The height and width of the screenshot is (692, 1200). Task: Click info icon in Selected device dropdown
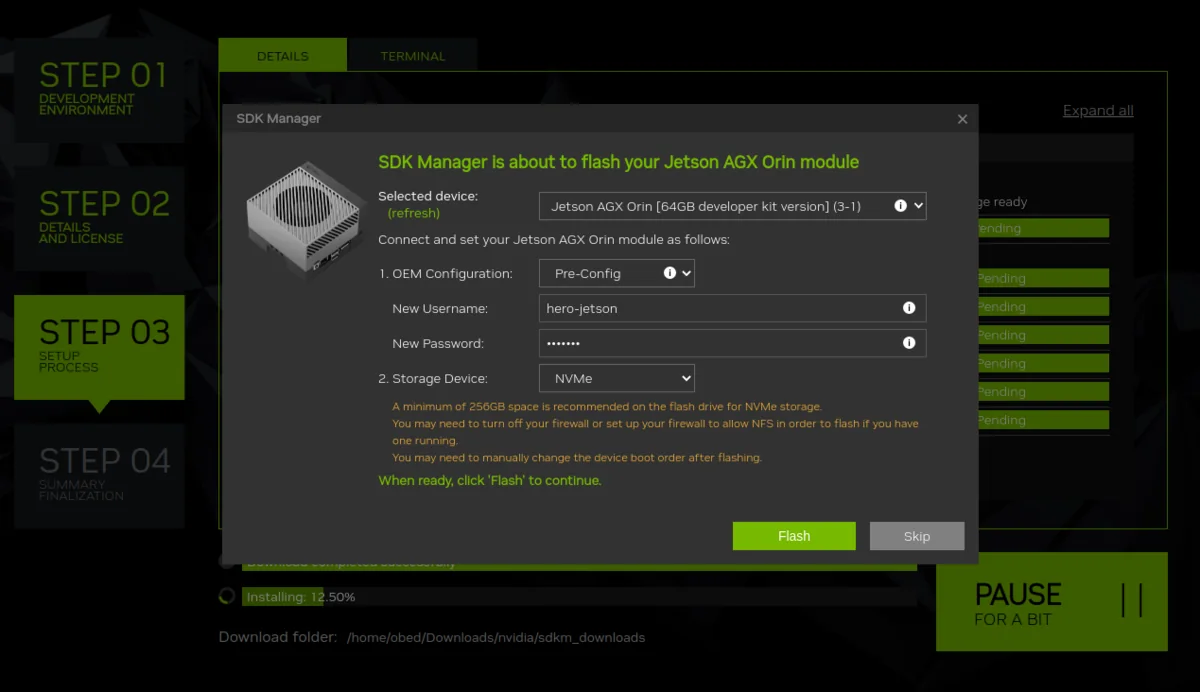click(x=900, y=206)
